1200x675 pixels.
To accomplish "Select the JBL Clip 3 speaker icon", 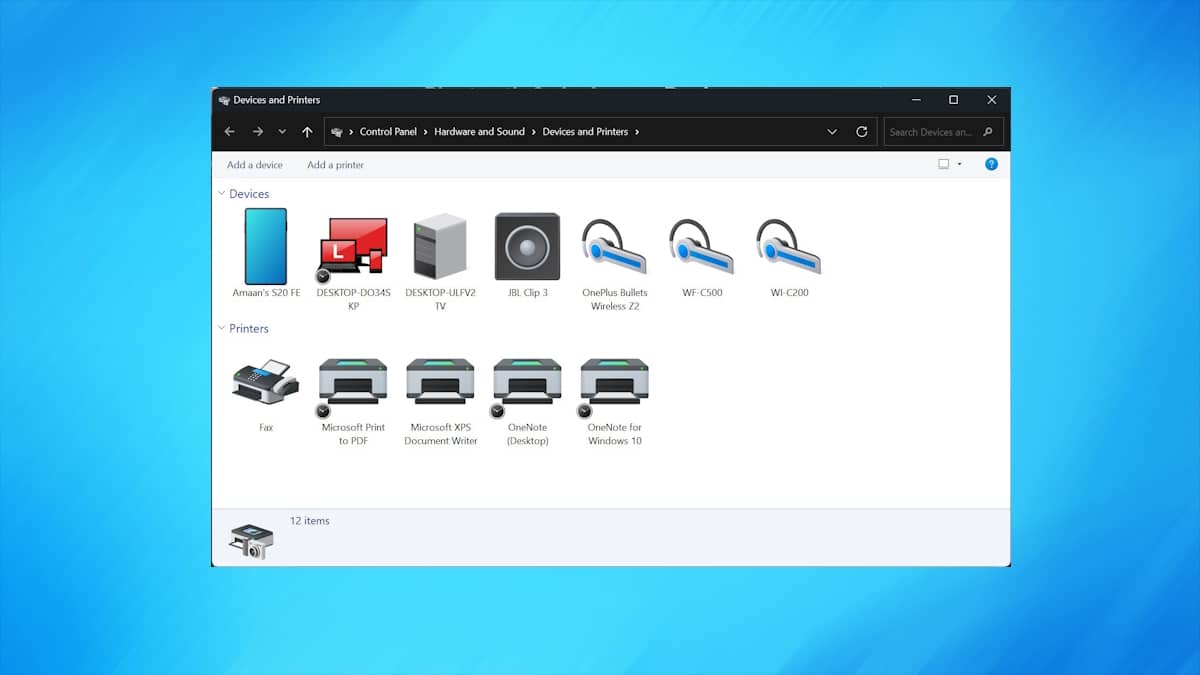I will pos(527,247).
